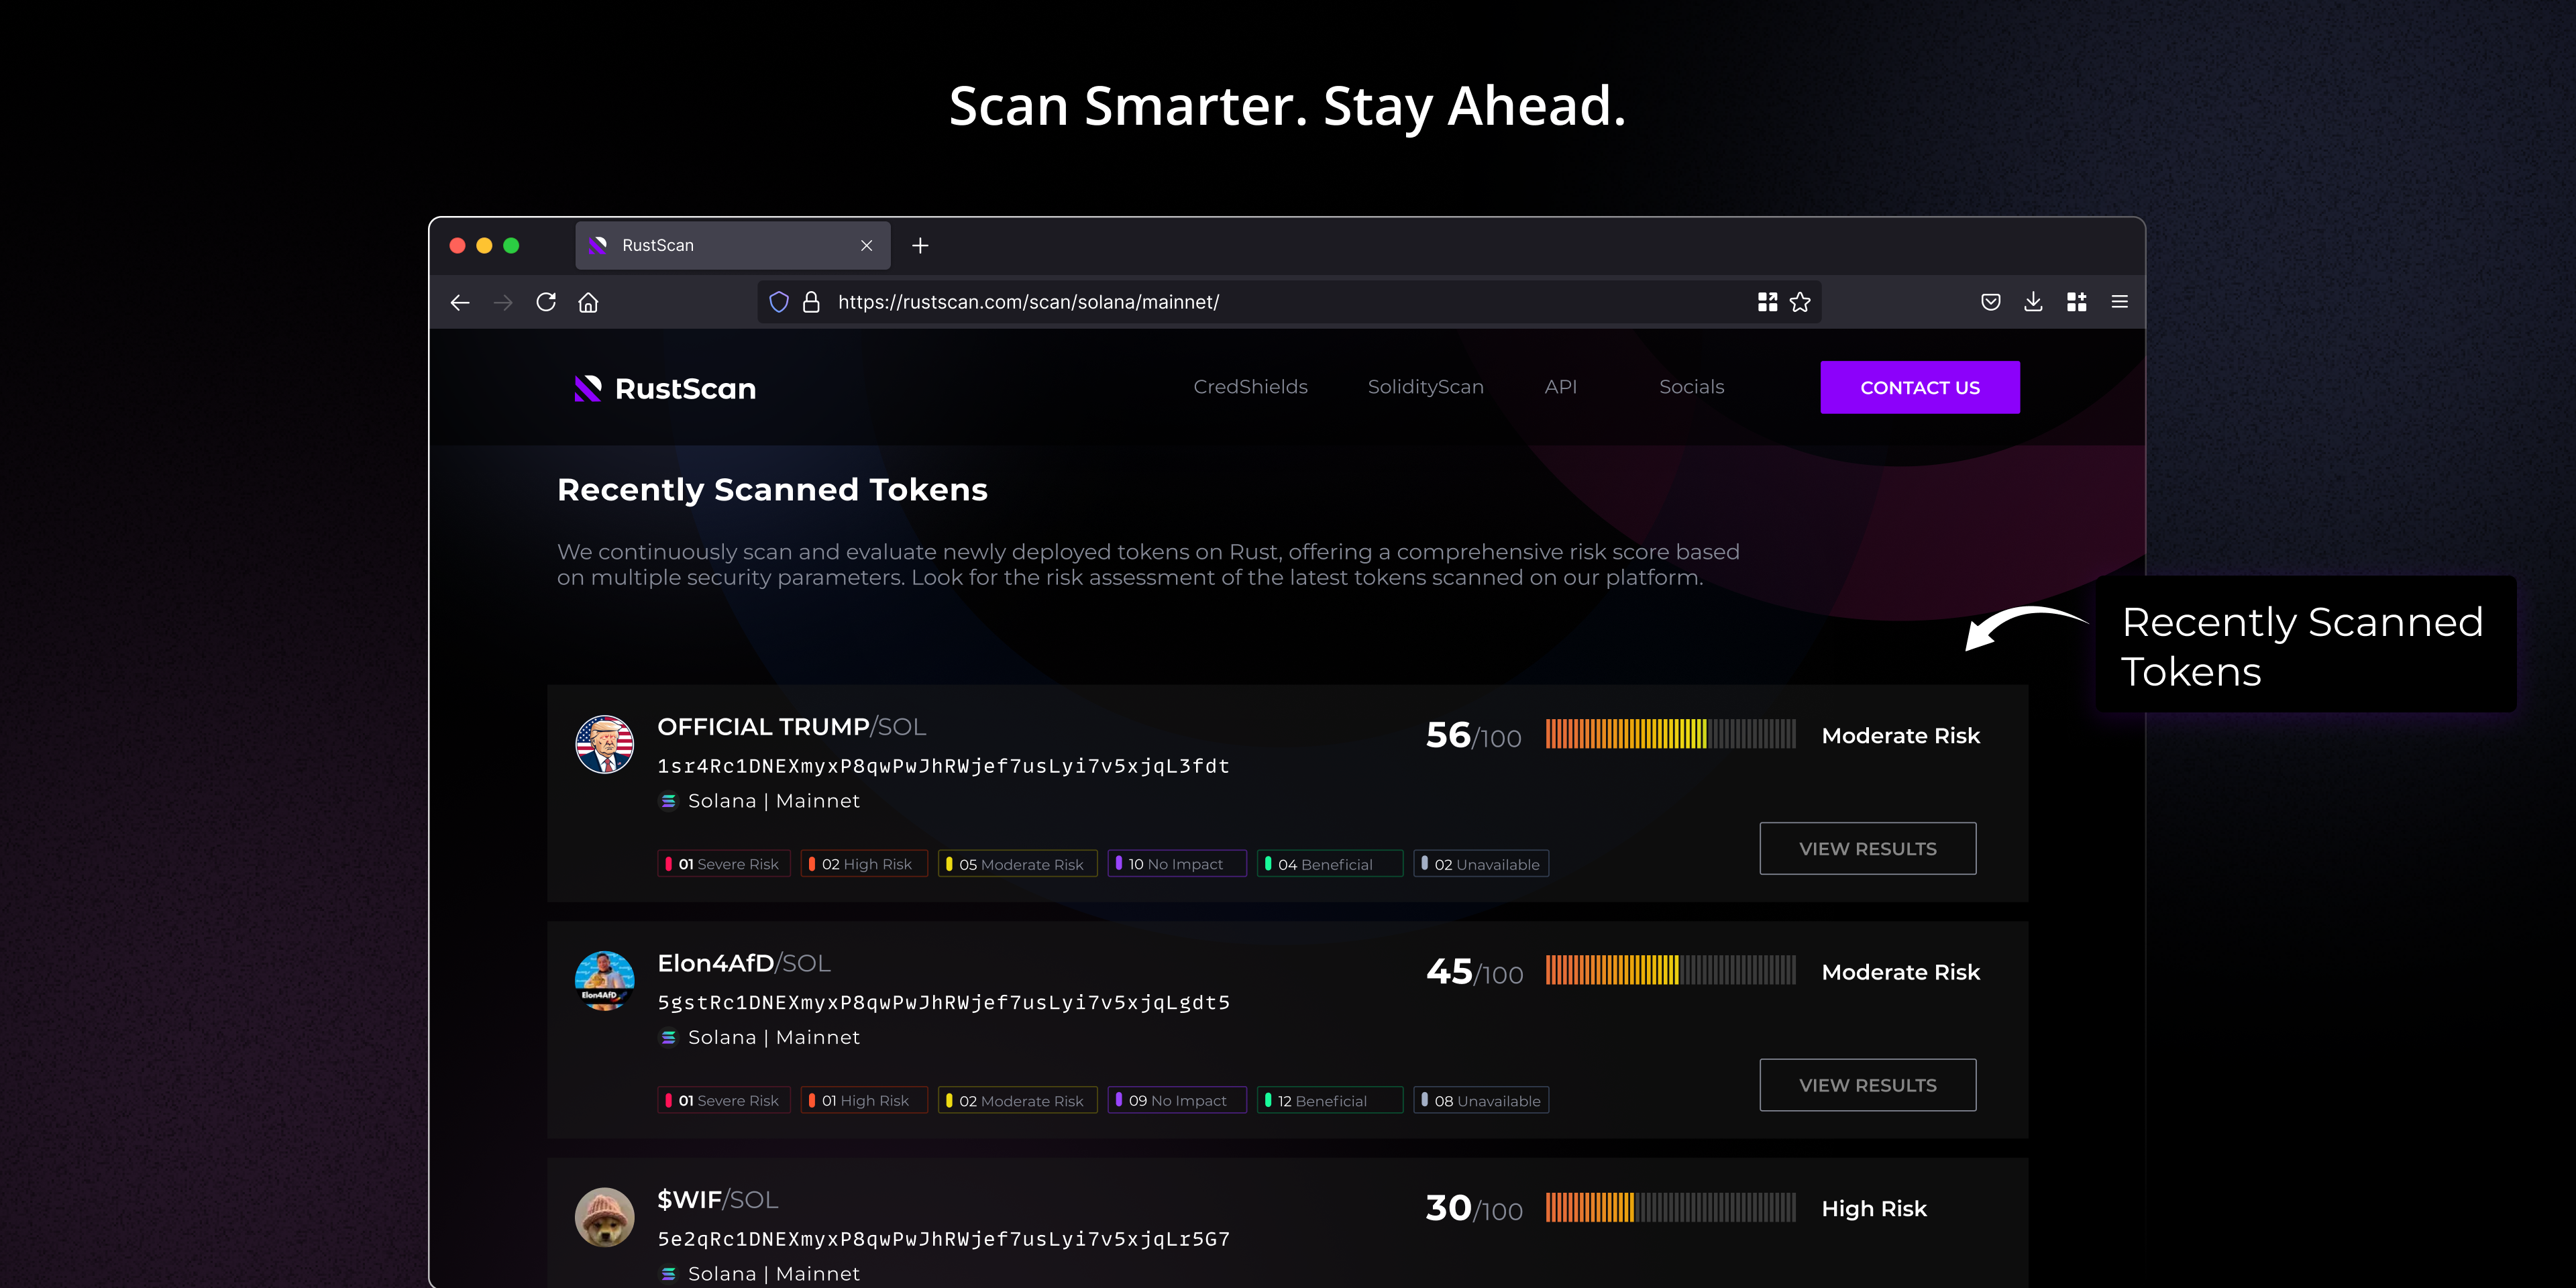Click '05 Moderate Risk' tag
Image resolution: width=2576 pixels, height=1288 pixels.
click(x=1017, y=864)
